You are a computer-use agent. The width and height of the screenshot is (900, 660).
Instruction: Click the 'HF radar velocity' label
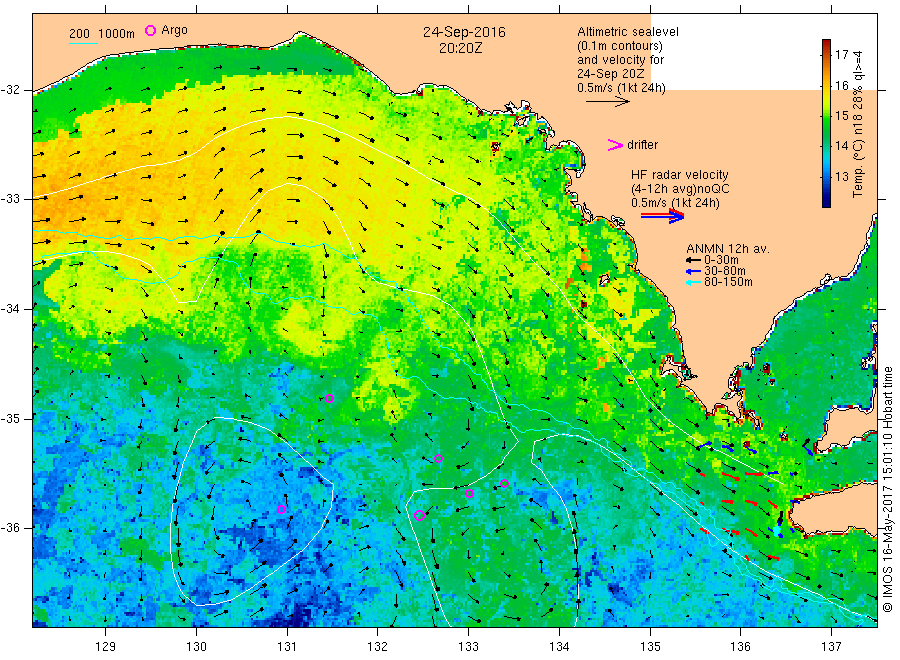680,174
